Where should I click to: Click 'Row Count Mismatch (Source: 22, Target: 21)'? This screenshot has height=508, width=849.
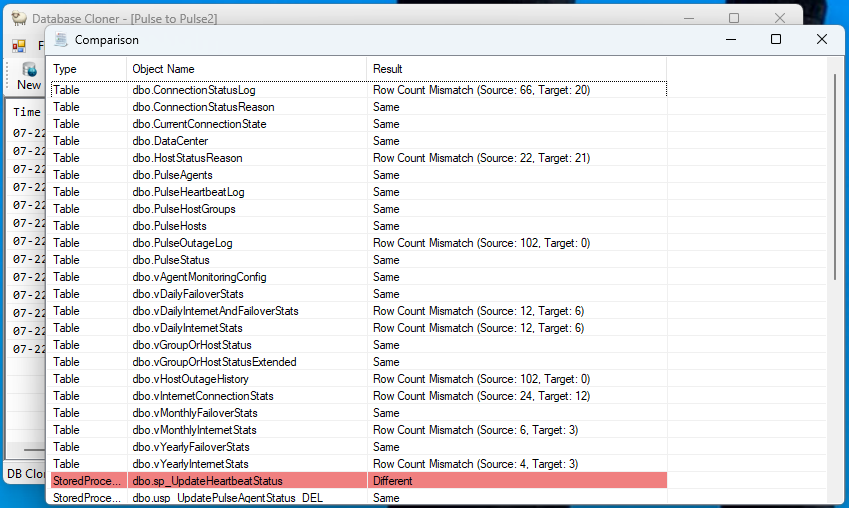[481, 158]
